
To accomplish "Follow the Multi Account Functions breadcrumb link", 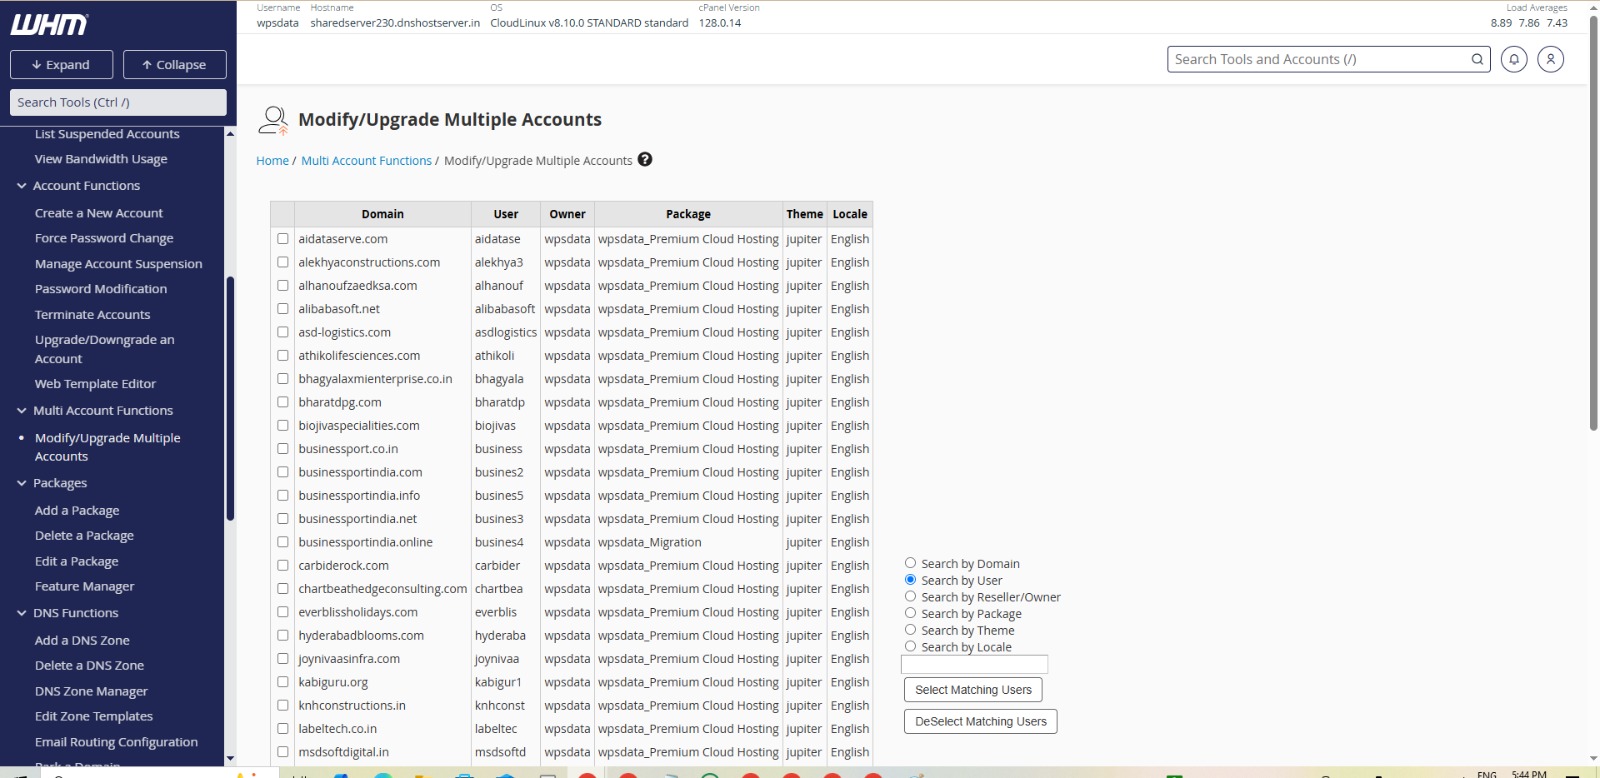I will (366, 160).
